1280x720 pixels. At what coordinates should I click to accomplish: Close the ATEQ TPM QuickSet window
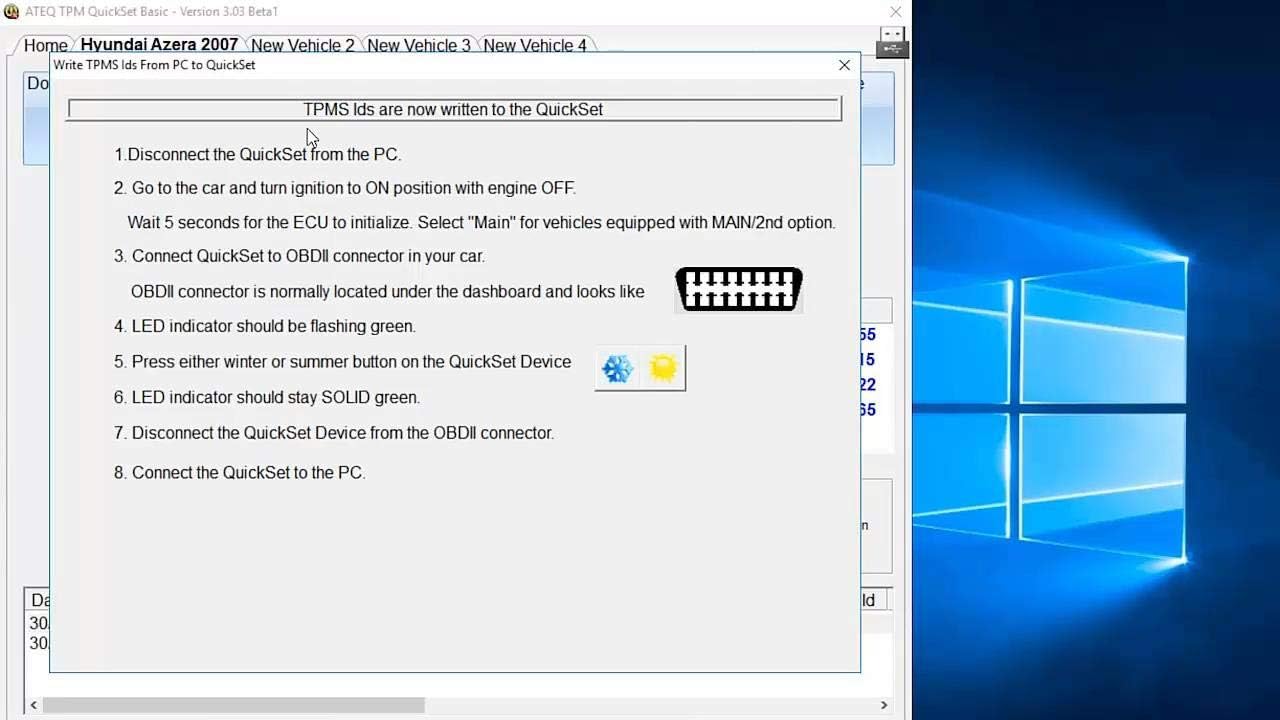click(895, 11)
